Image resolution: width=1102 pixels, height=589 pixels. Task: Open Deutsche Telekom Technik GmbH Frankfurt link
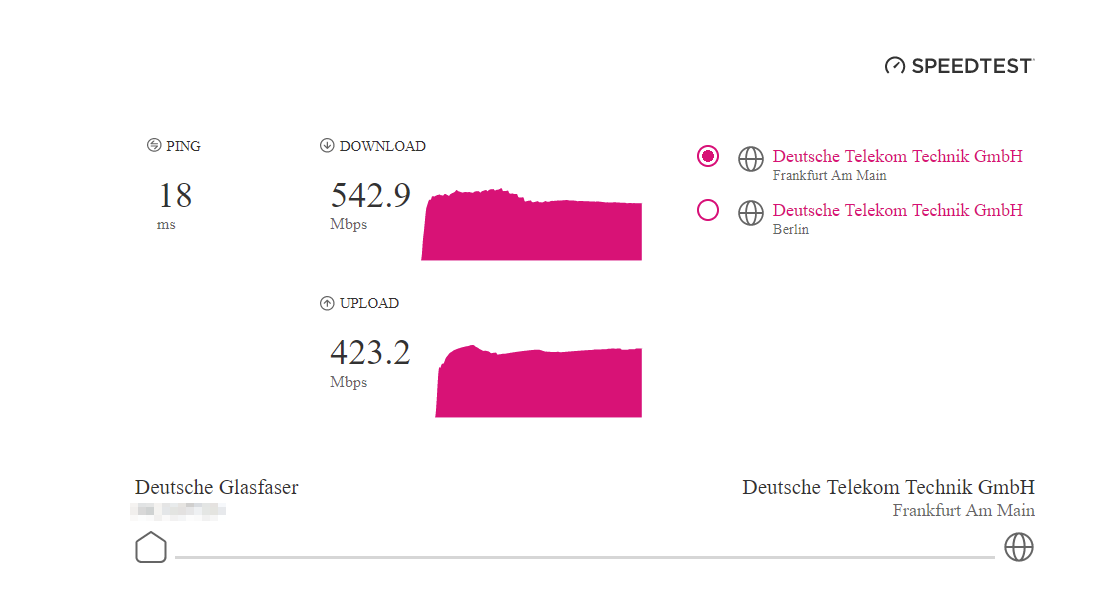(897, 156)
